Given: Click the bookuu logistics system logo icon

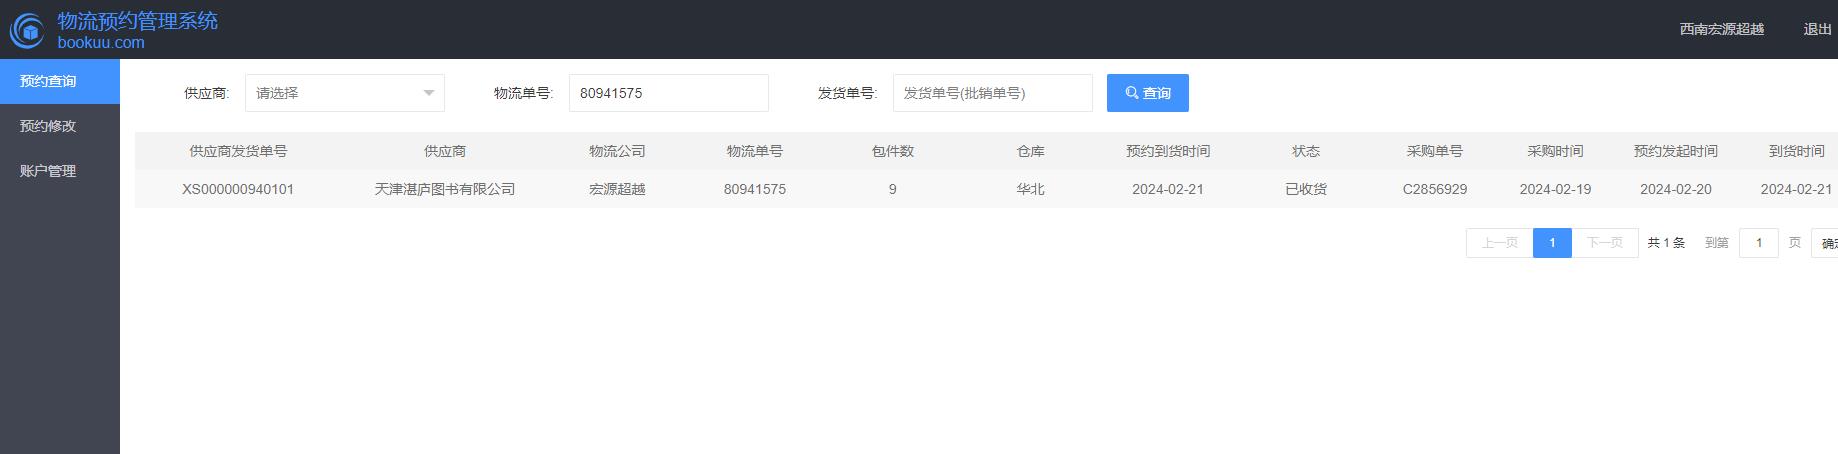Looking at the screenshot, I should click(x=27, y=30).
